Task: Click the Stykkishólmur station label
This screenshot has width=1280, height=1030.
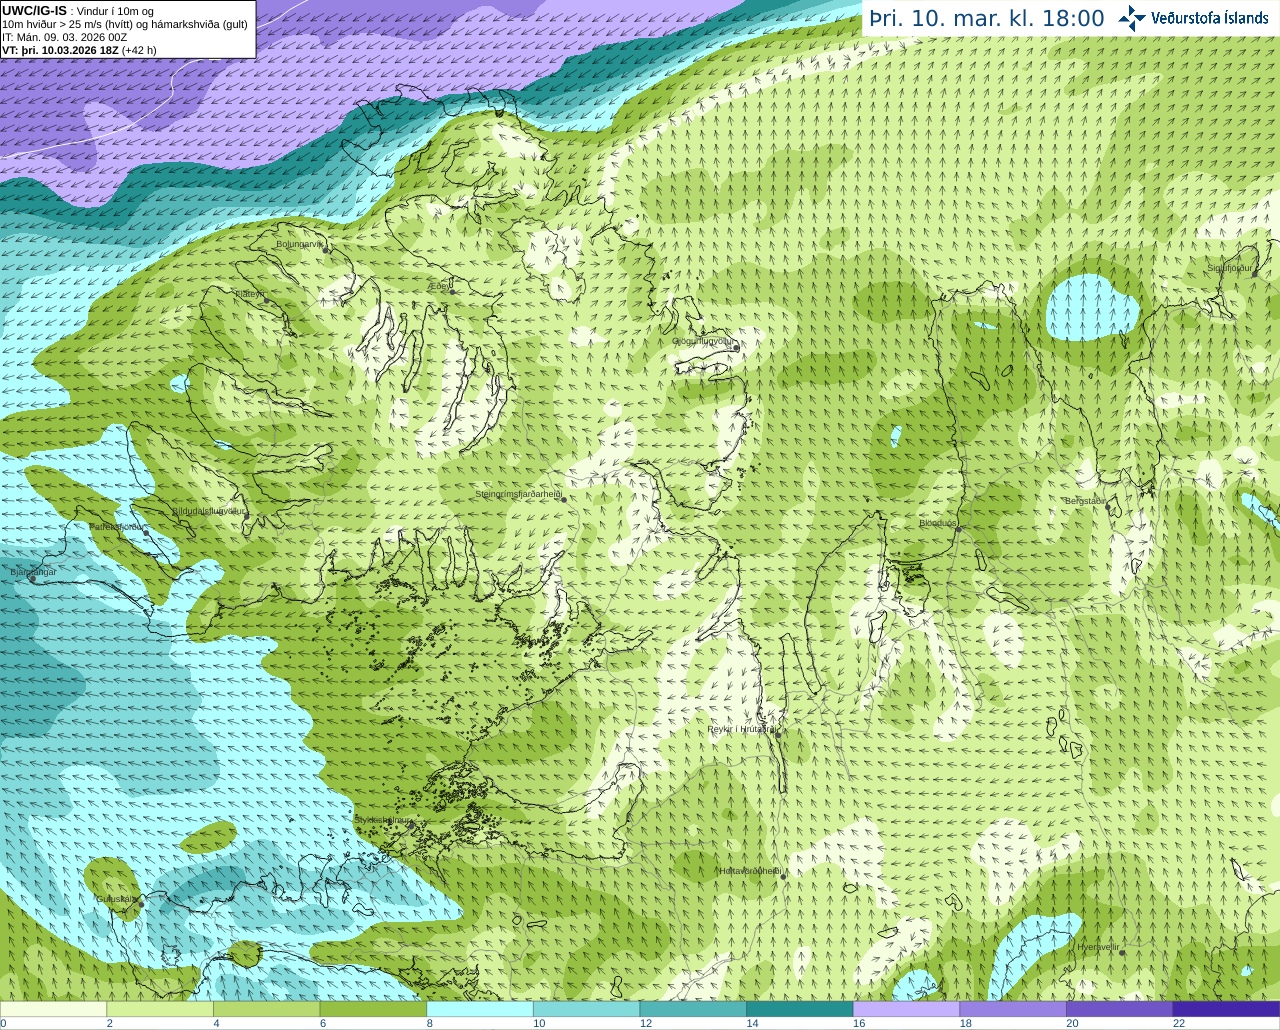Action: [384, 819]
